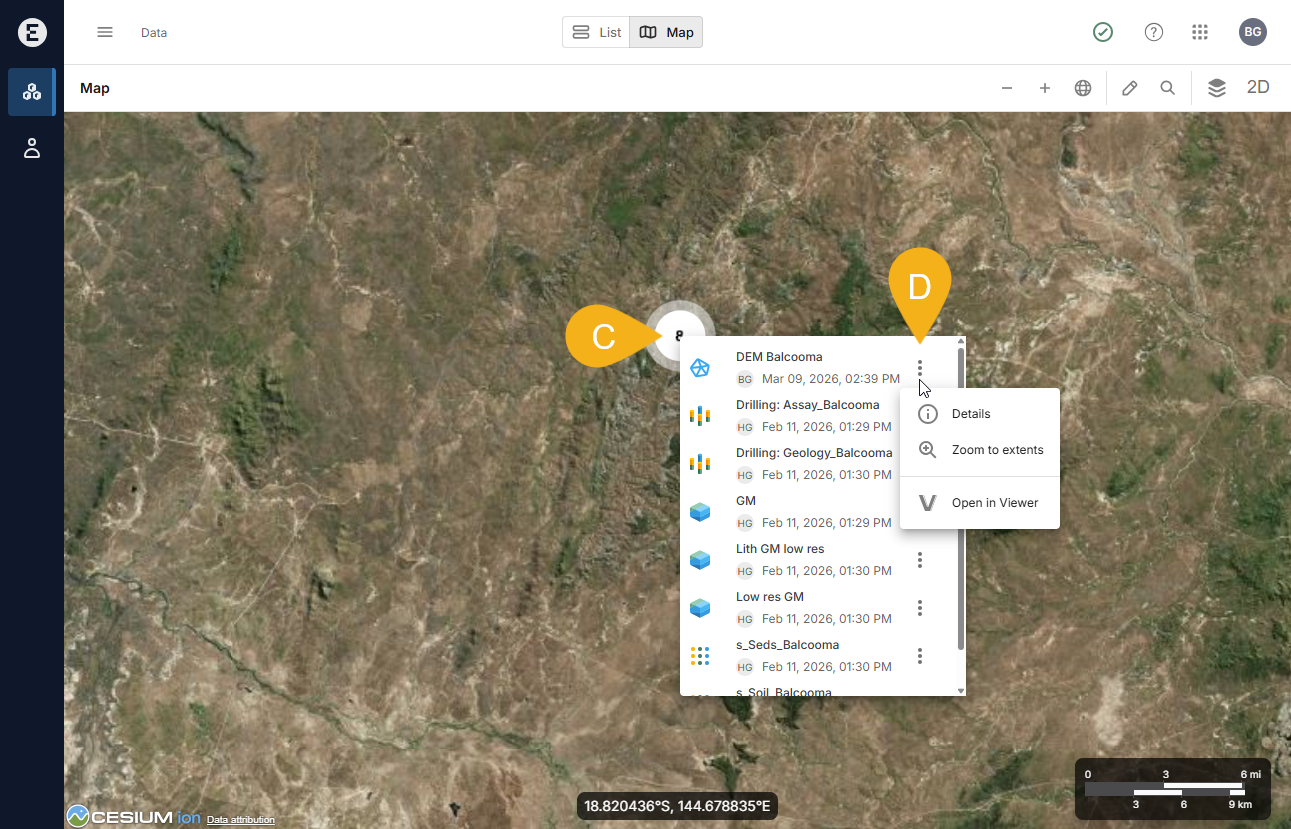Open options menu for s_Seds_Balcooma
The width and height of the screenshot is (1291, 829).
tap(920, 656)
